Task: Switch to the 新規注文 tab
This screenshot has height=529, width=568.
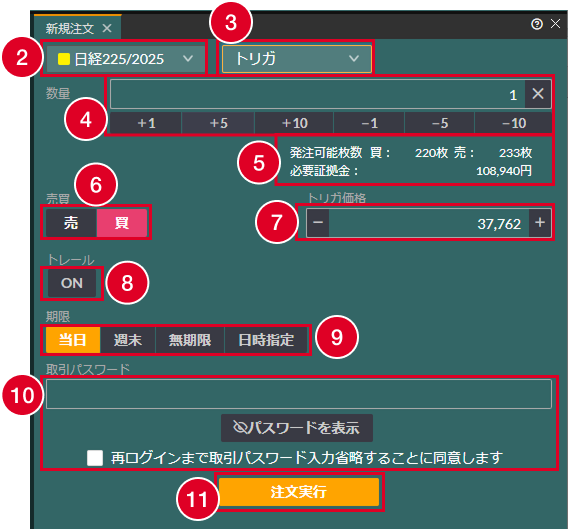Action: 70,28
